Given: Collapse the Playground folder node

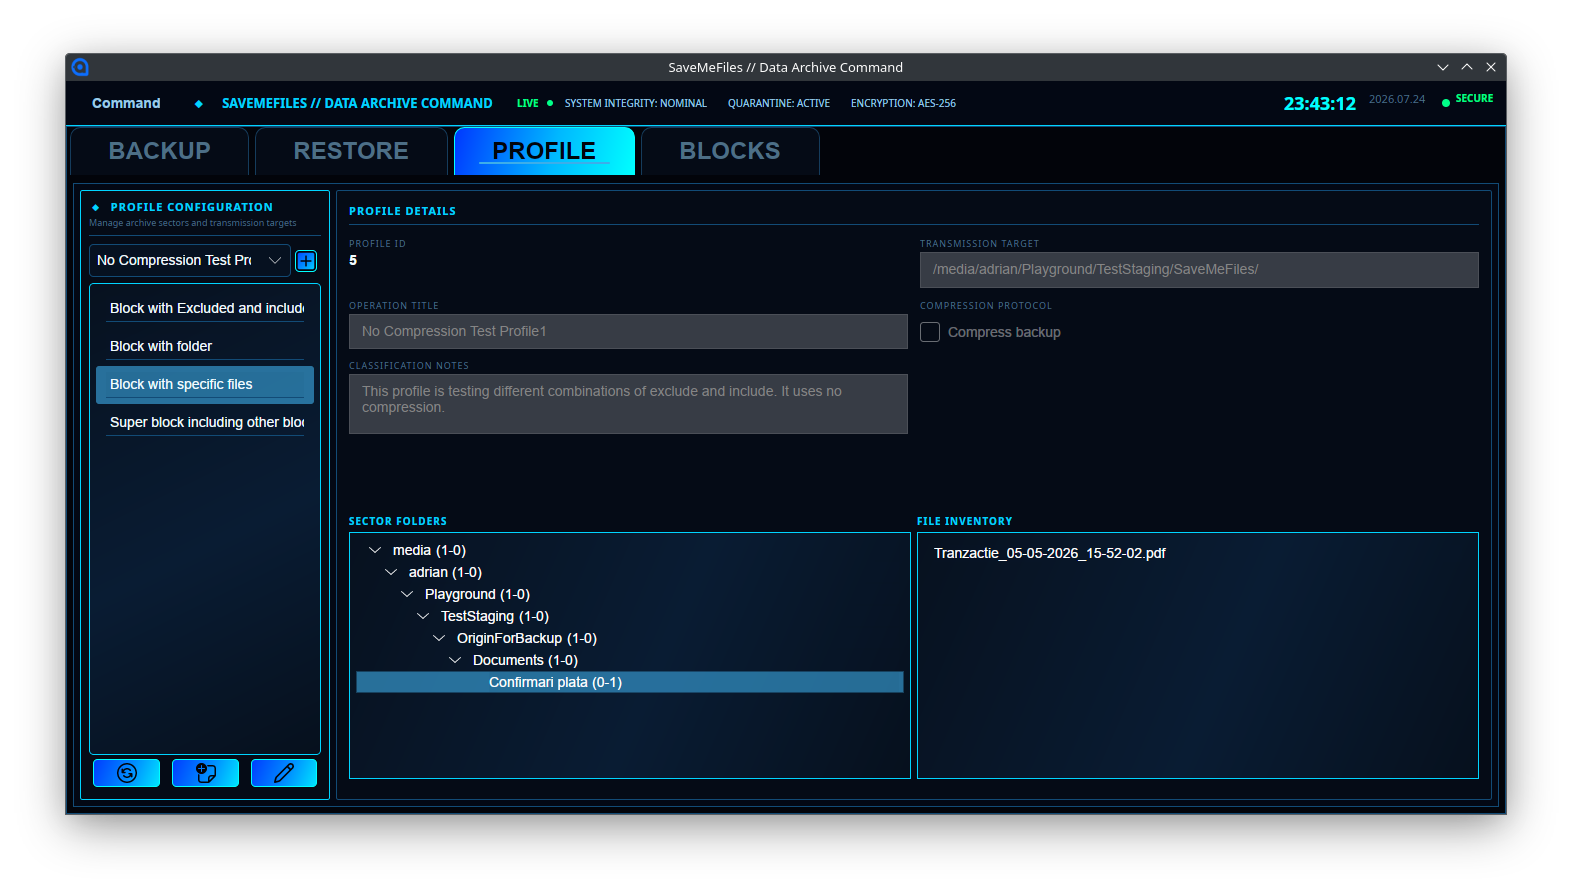Looking at the screenshot, I should [x=407, y=594].
